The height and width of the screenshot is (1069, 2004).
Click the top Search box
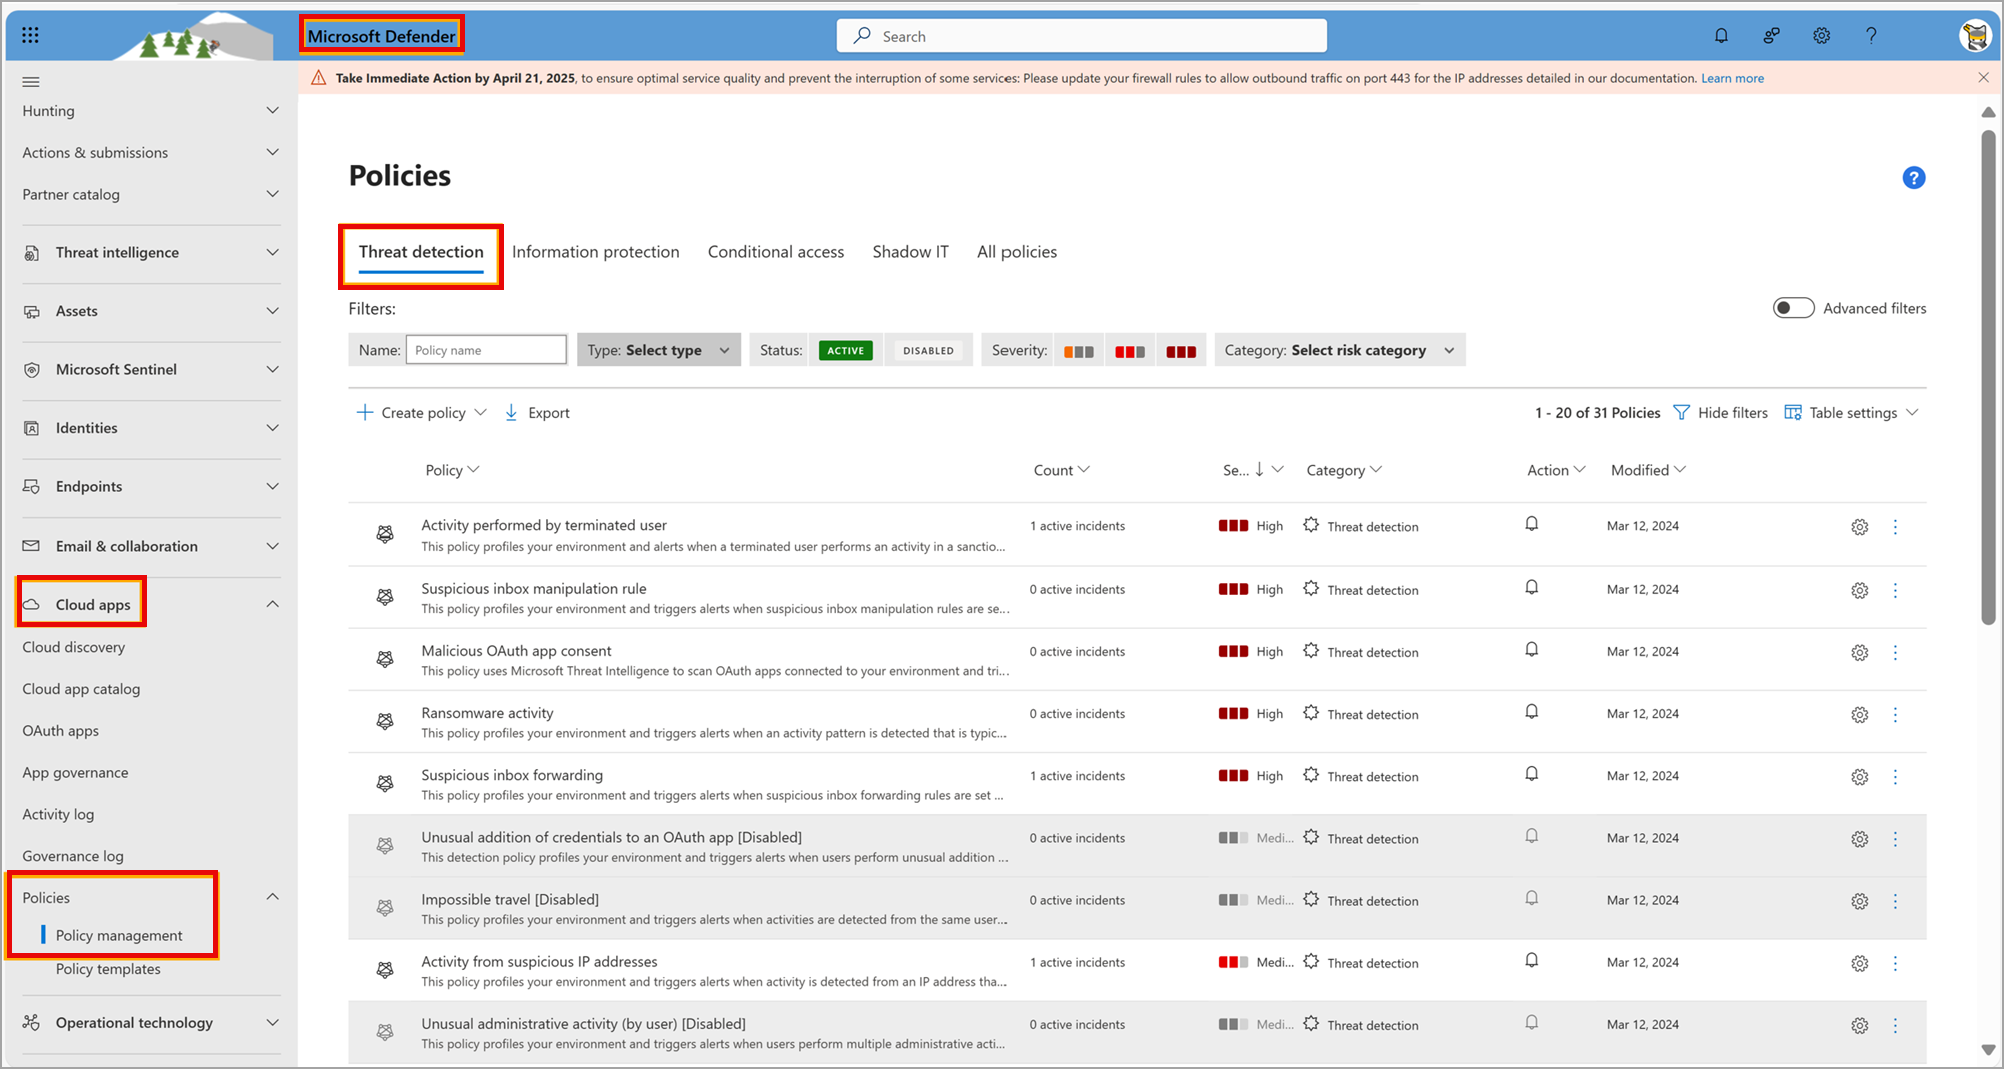(1081, 36)
